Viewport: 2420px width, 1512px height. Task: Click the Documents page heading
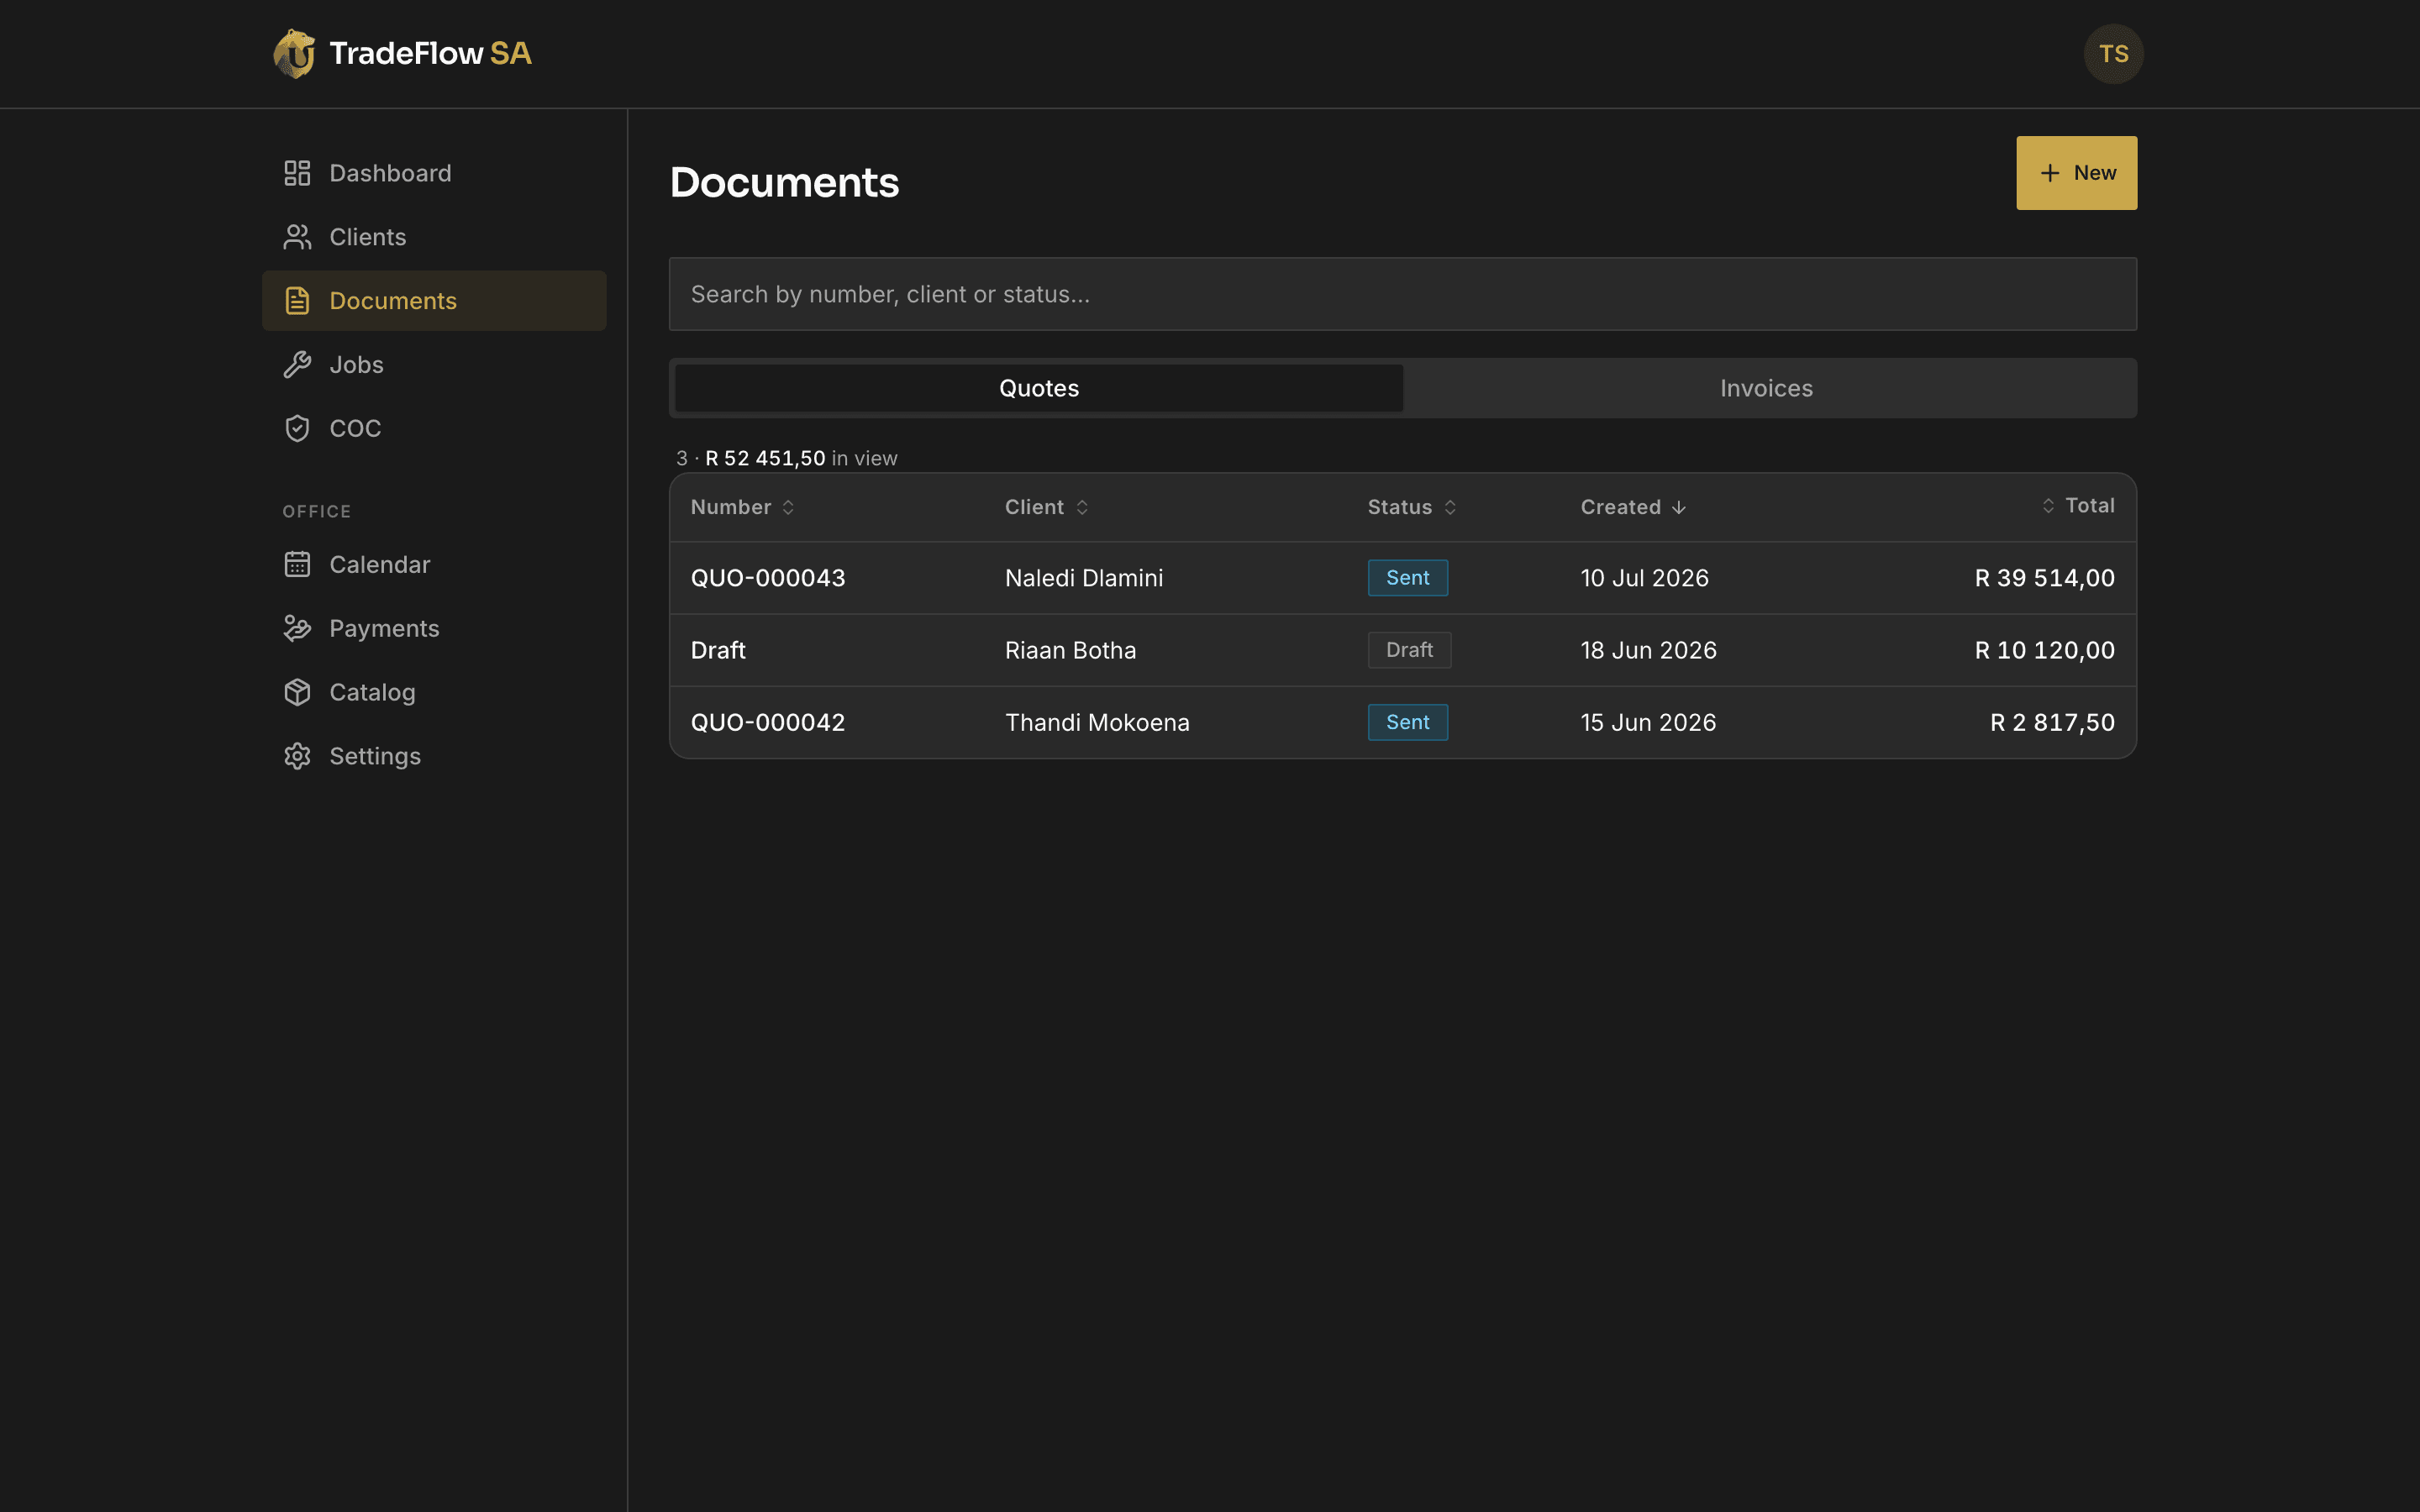coord(784,182)
